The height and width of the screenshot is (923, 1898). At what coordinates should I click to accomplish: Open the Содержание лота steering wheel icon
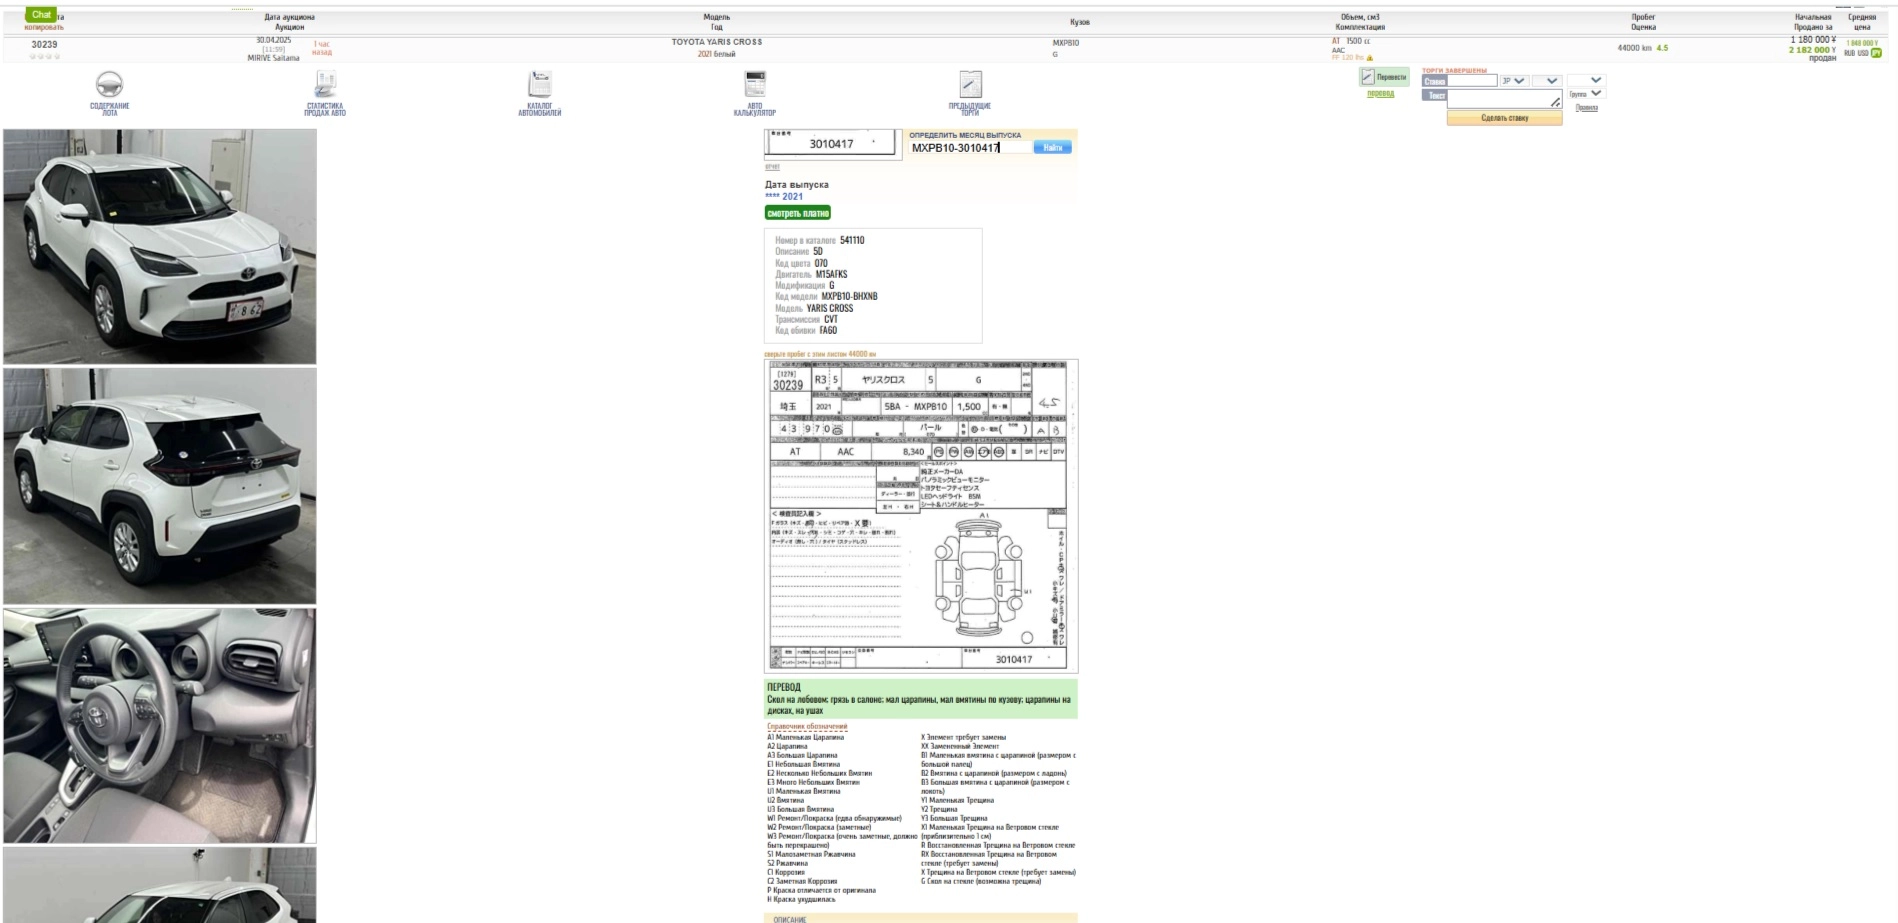coord(109,84)
